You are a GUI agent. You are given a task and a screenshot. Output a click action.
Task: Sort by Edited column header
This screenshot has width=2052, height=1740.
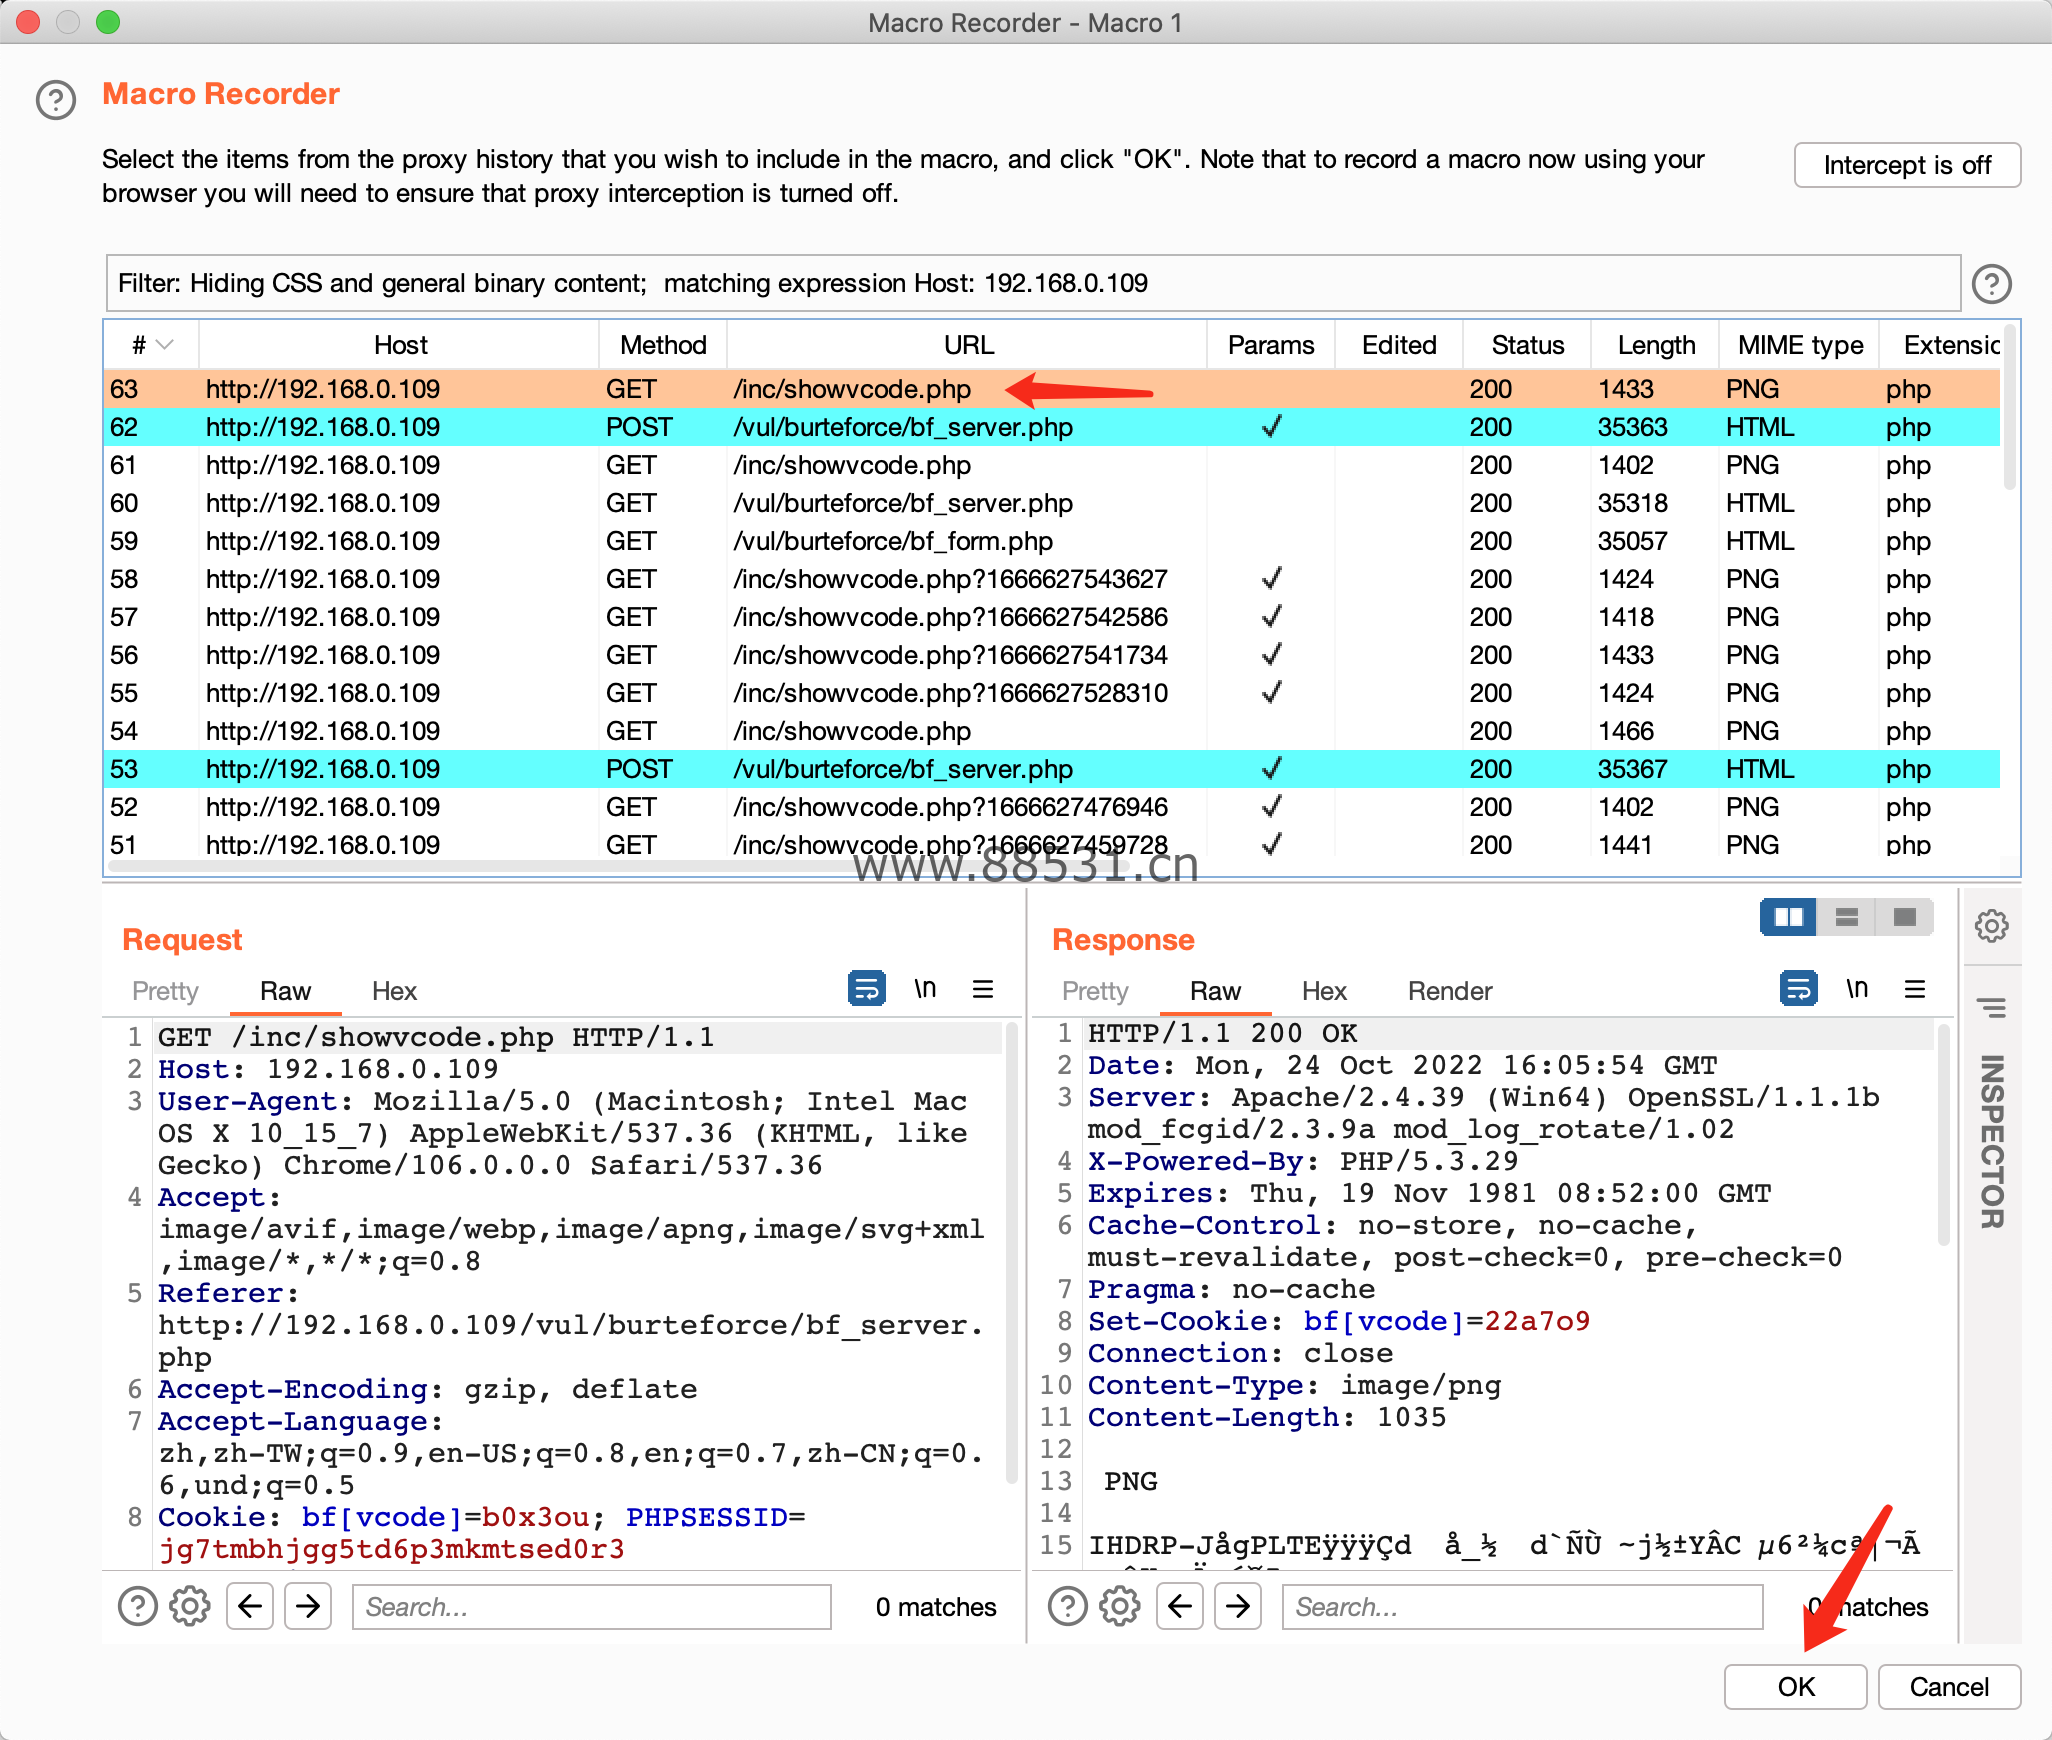(x=1399, y=345)
